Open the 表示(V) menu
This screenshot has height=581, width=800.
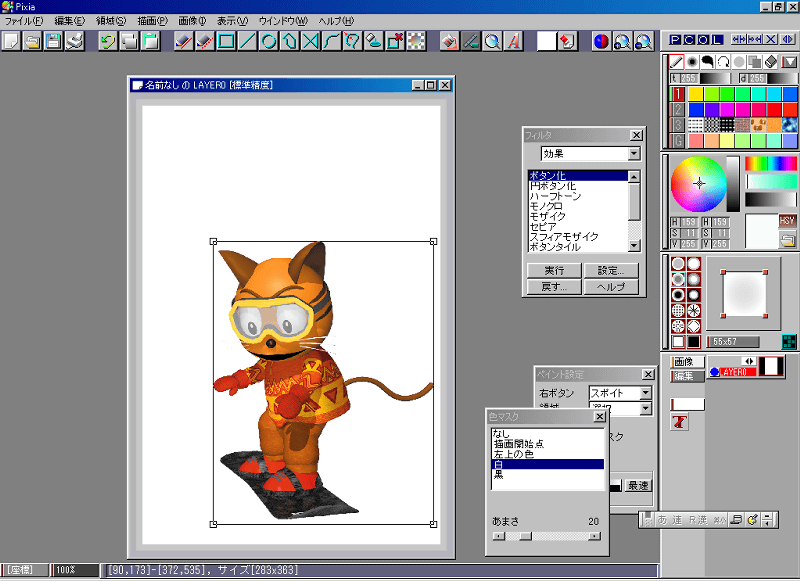pyautogui.click(x=232, y=21)
